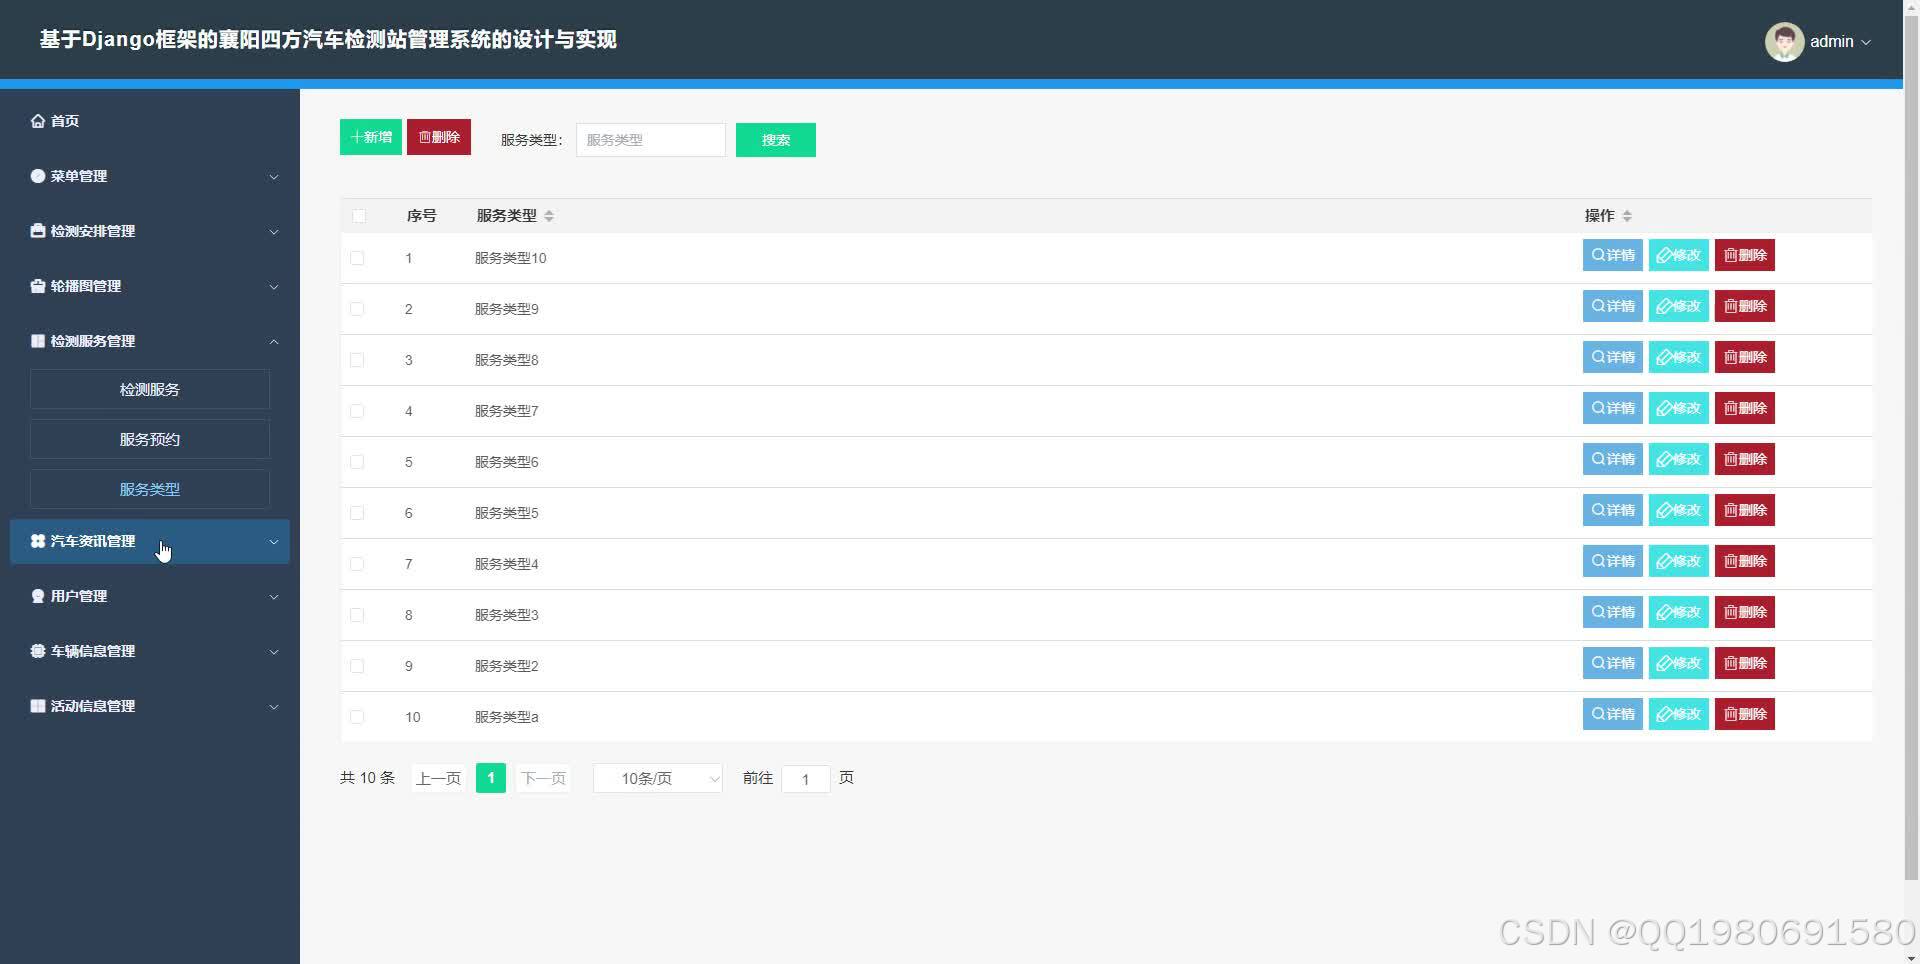Collapse the 检测服务管理 chevron

tap(274, 342)
